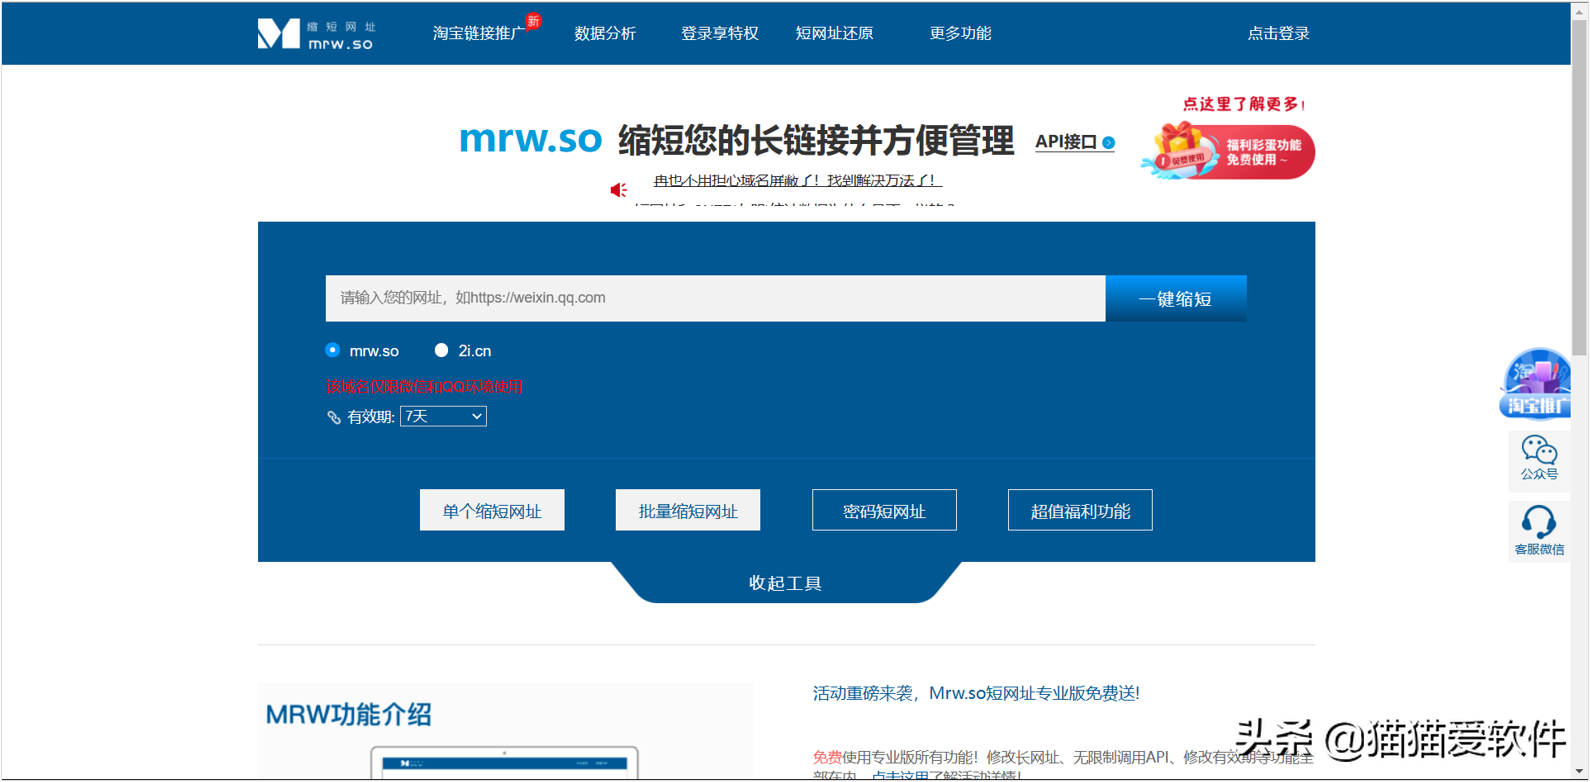Click the 淘宝推广 floating sidebar icon

(1536, 383)
